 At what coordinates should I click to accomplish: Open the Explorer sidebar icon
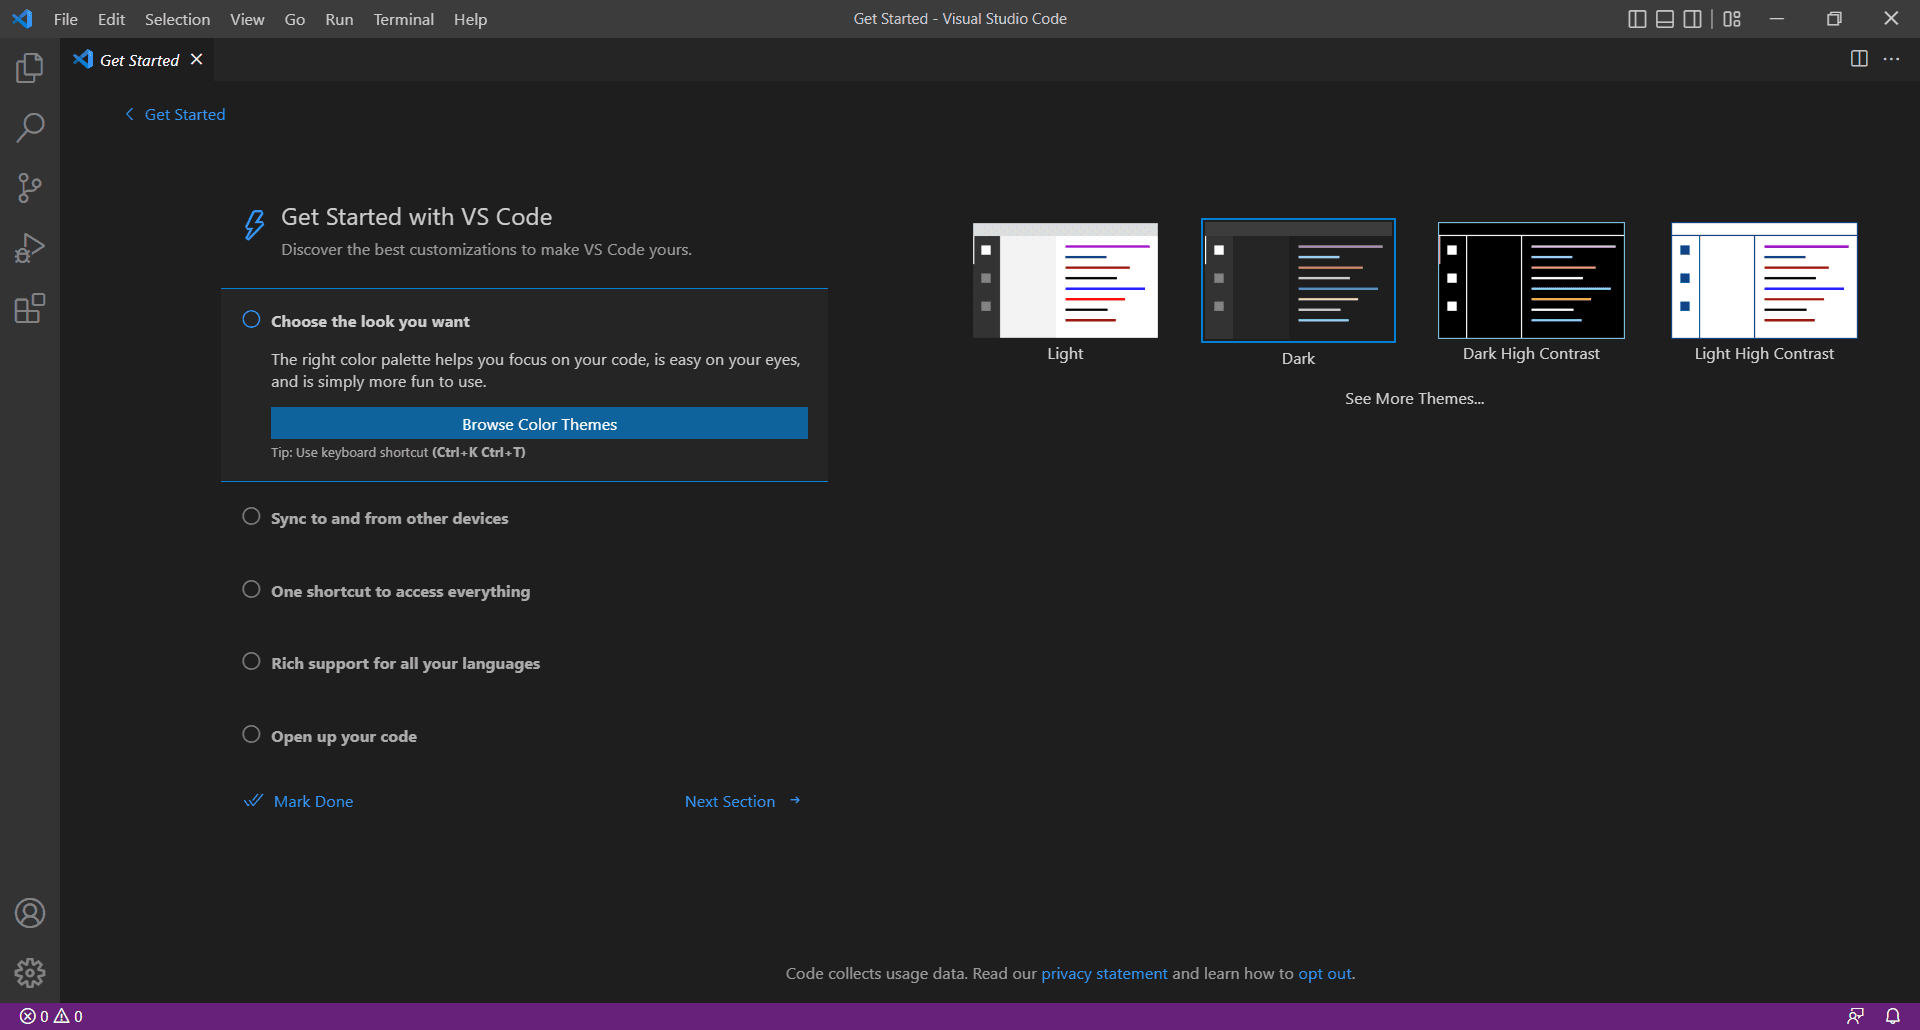(29, 67)
